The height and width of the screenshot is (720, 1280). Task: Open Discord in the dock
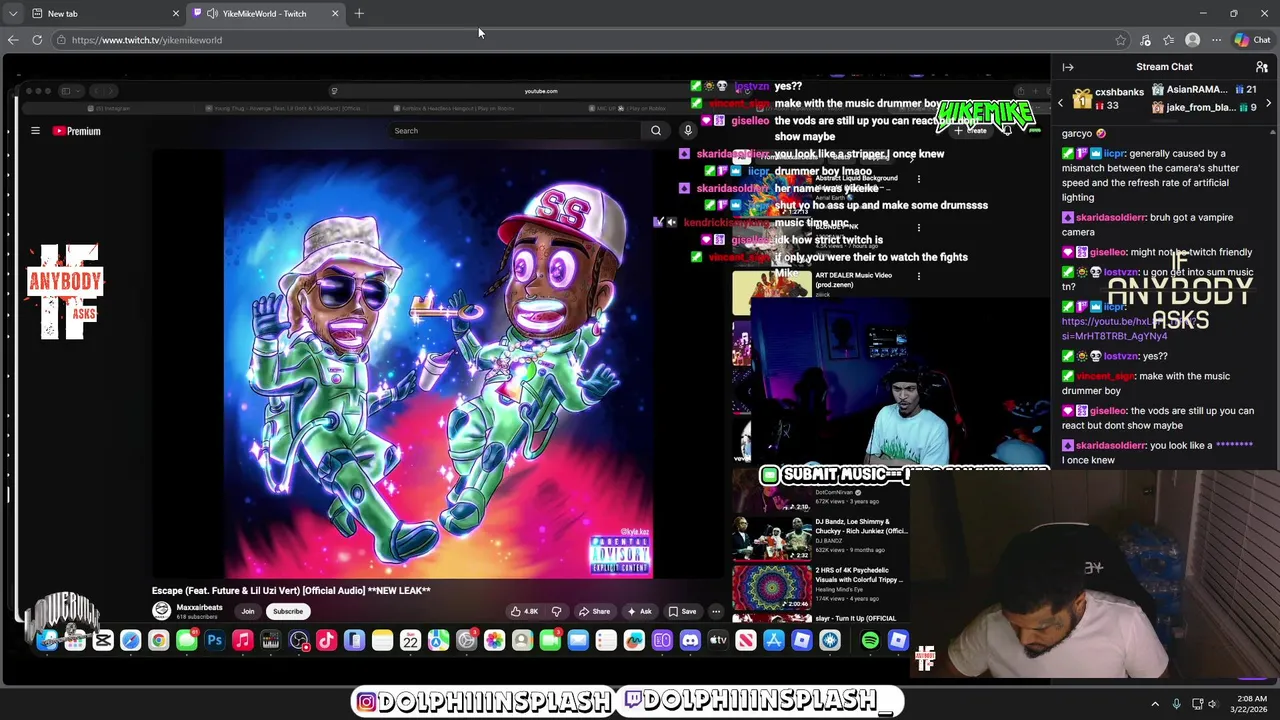(690, 641)
